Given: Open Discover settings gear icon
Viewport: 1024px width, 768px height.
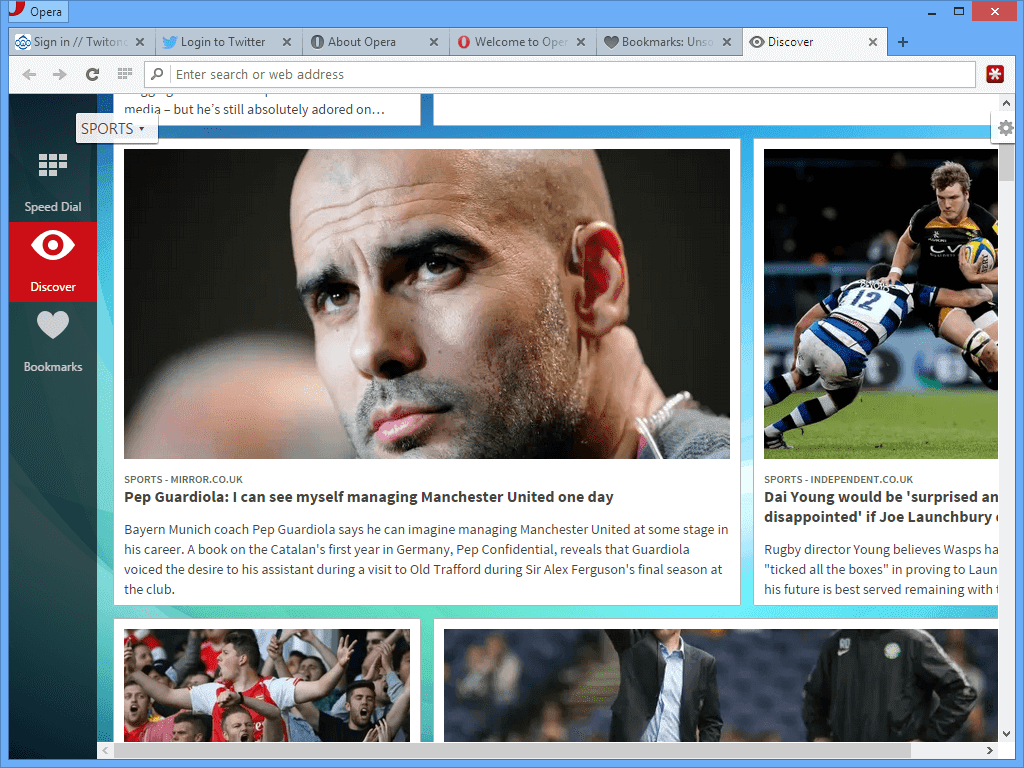Looking at the screenshot, I should pyautogui.click(x=1006, y=128).
